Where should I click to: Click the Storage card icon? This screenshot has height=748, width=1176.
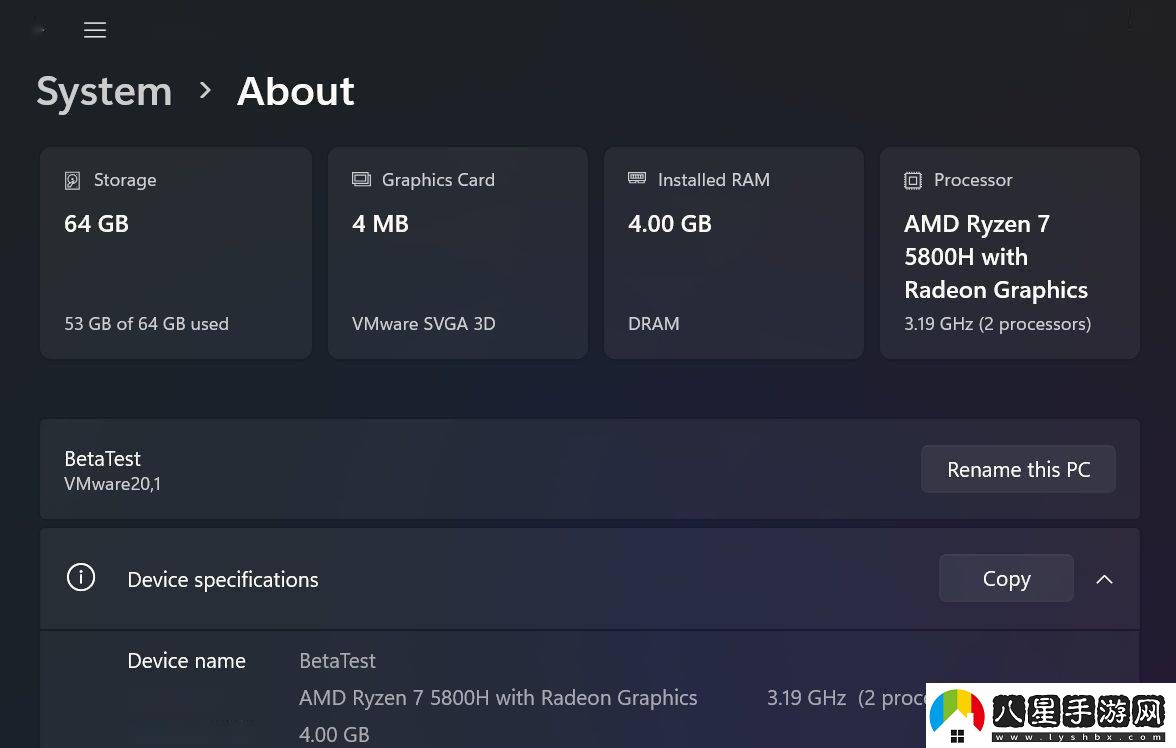coord(73,180)
